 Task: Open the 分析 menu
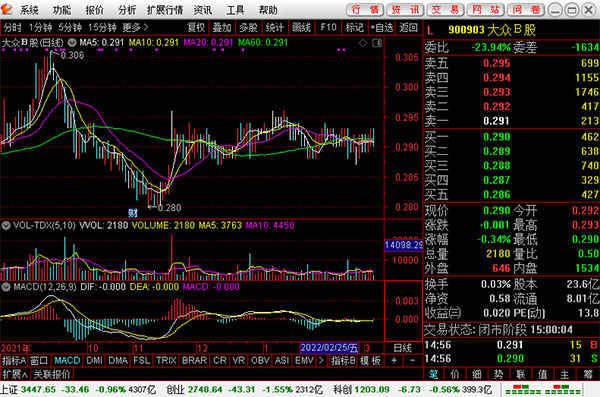[127, 10]
